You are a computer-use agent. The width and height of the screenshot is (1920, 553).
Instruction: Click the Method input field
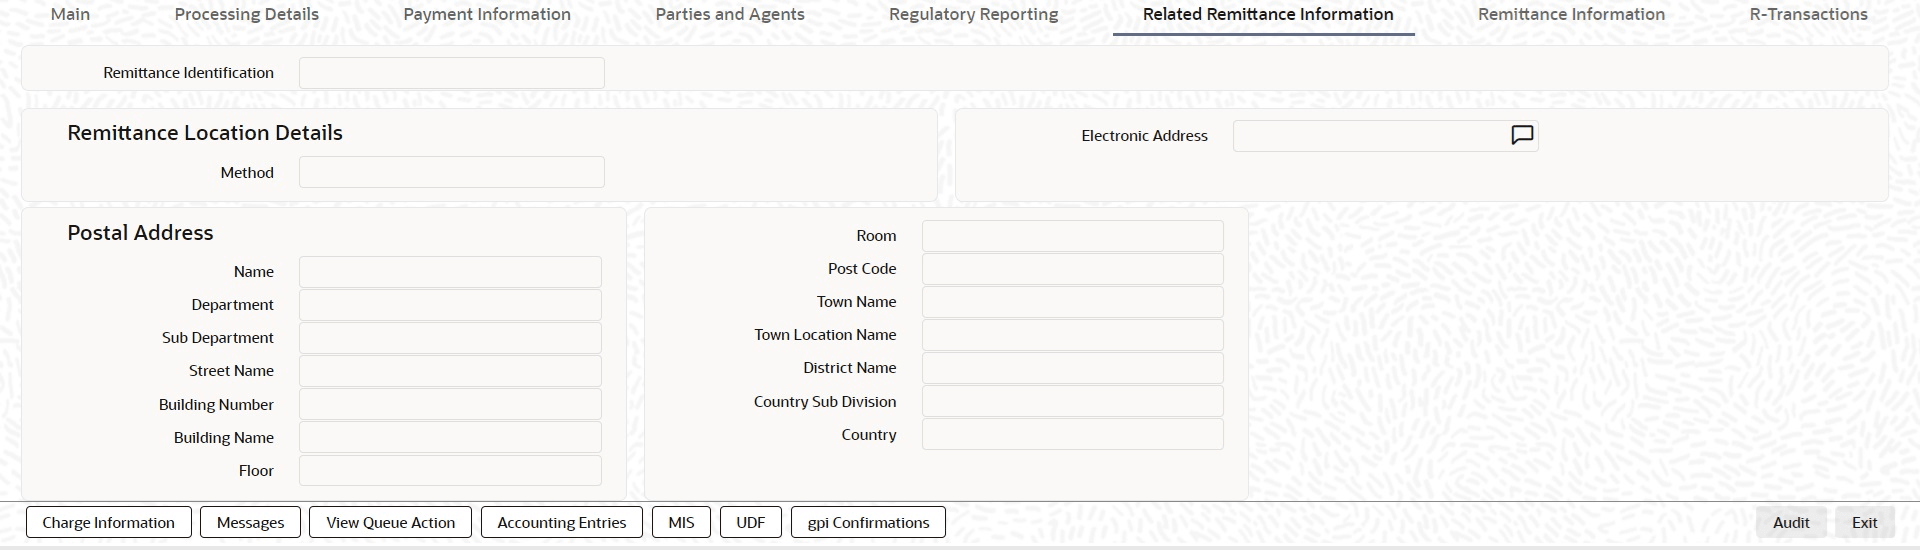(451, 172)
